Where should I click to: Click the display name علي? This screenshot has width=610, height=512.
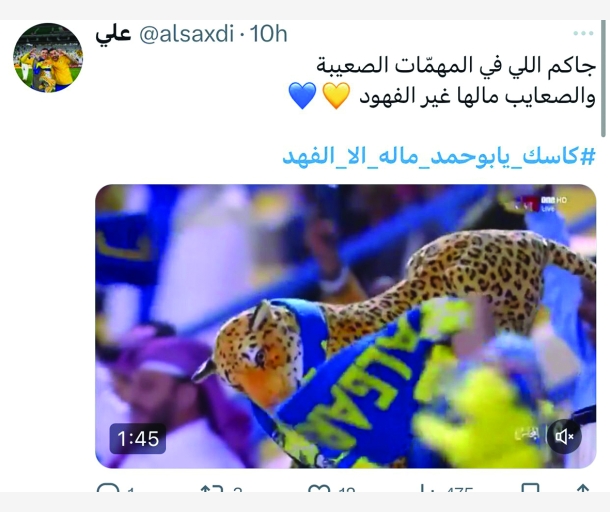(x=113, y=35)
